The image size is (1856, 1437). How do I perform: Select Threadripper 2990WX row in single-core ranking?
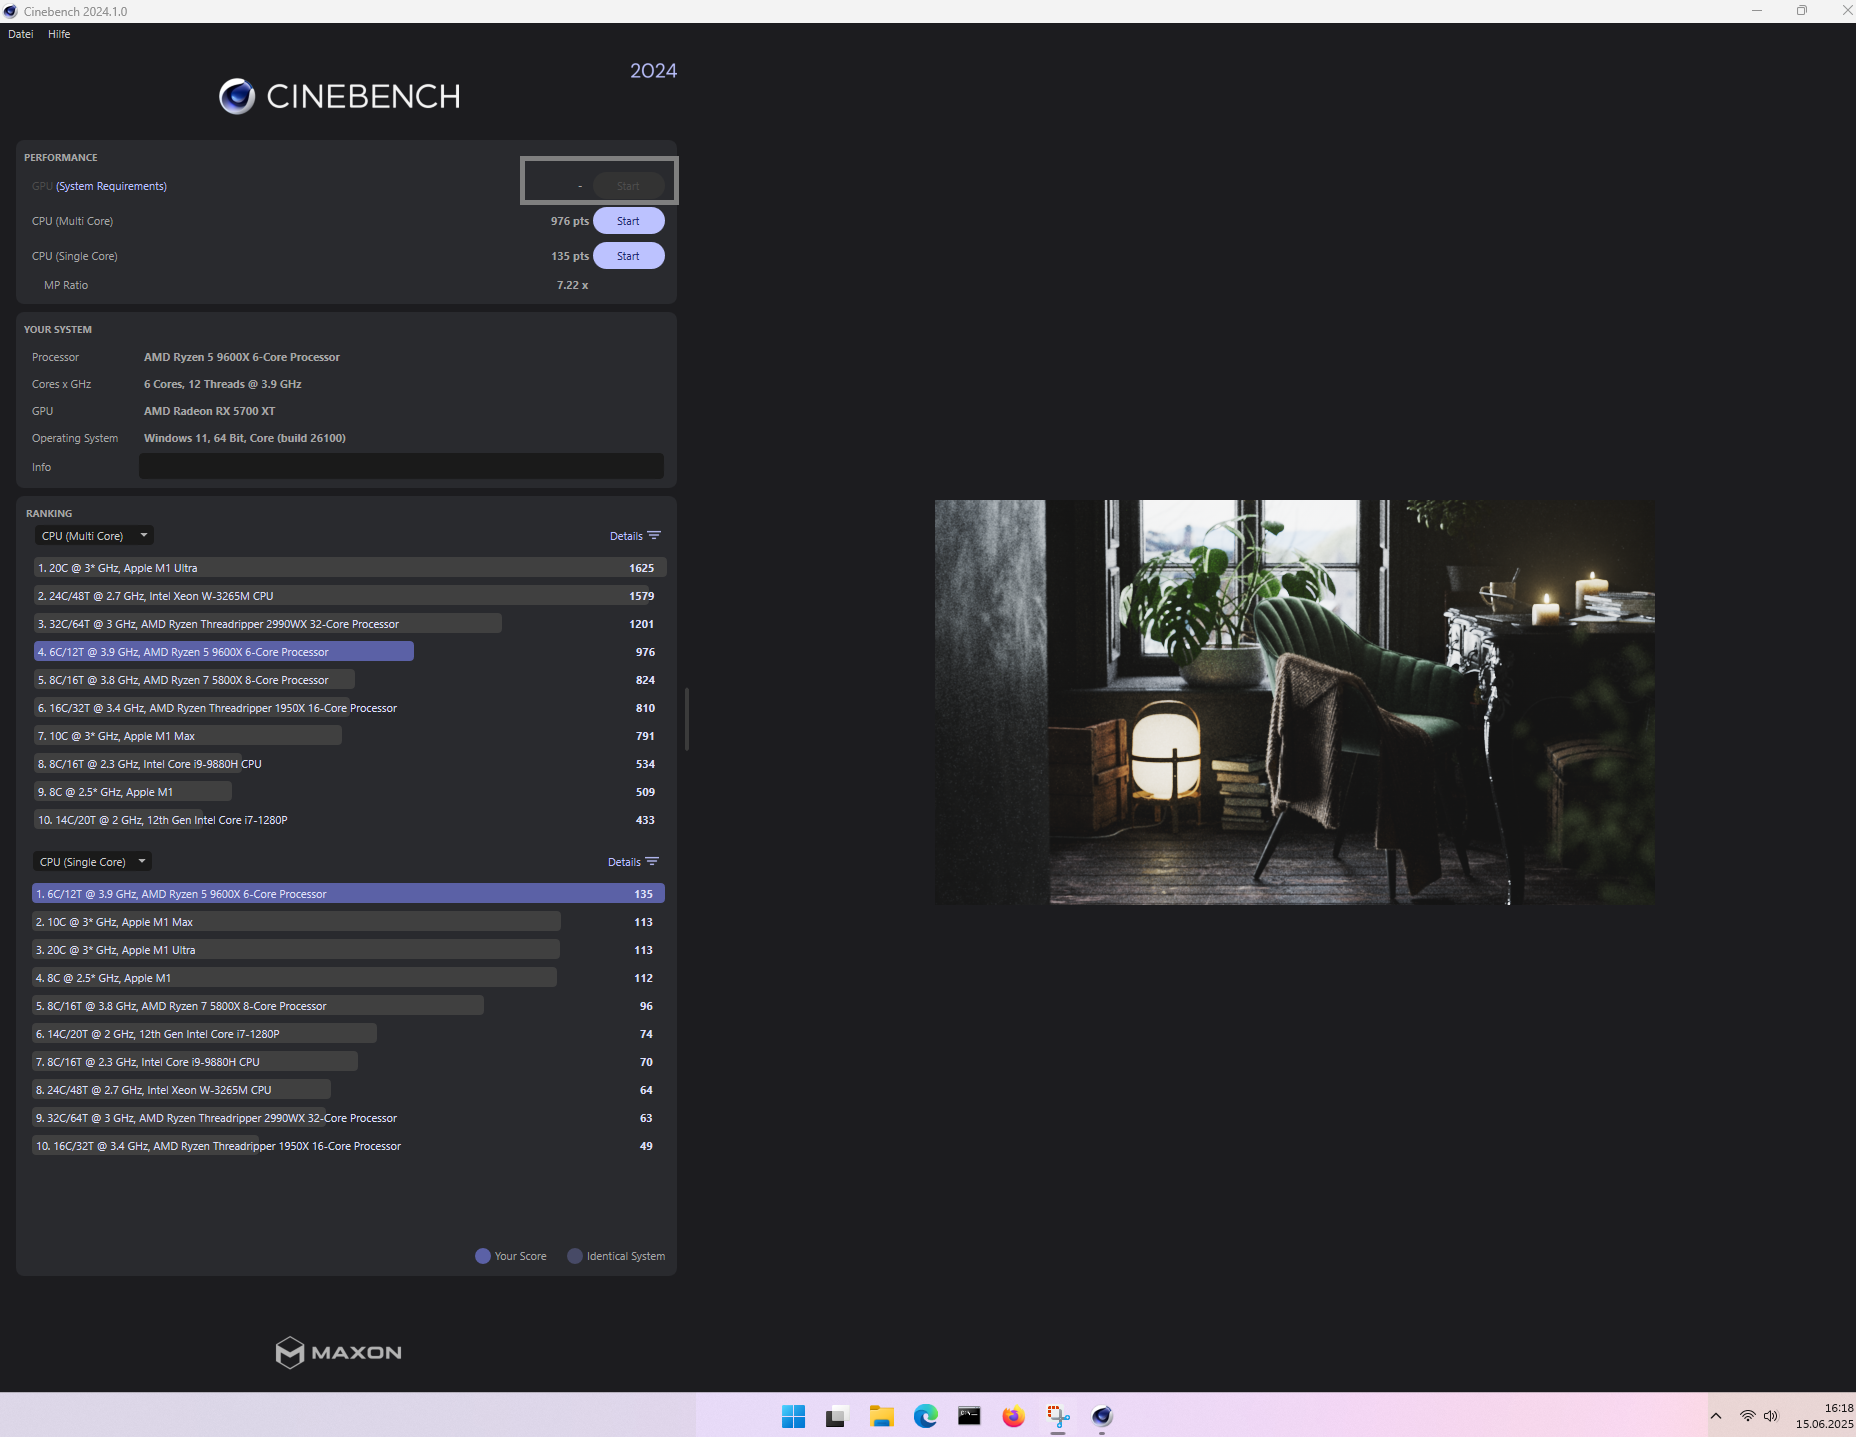pos(348,1118)
